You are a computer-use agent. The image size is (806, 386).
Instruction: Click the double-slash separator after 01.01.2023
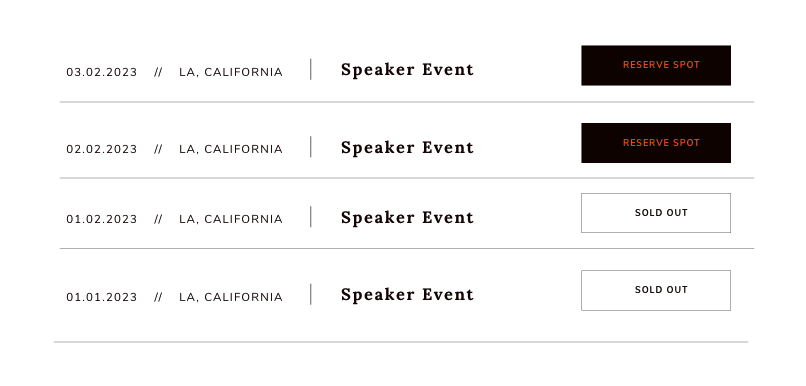[x=158, y=297]
